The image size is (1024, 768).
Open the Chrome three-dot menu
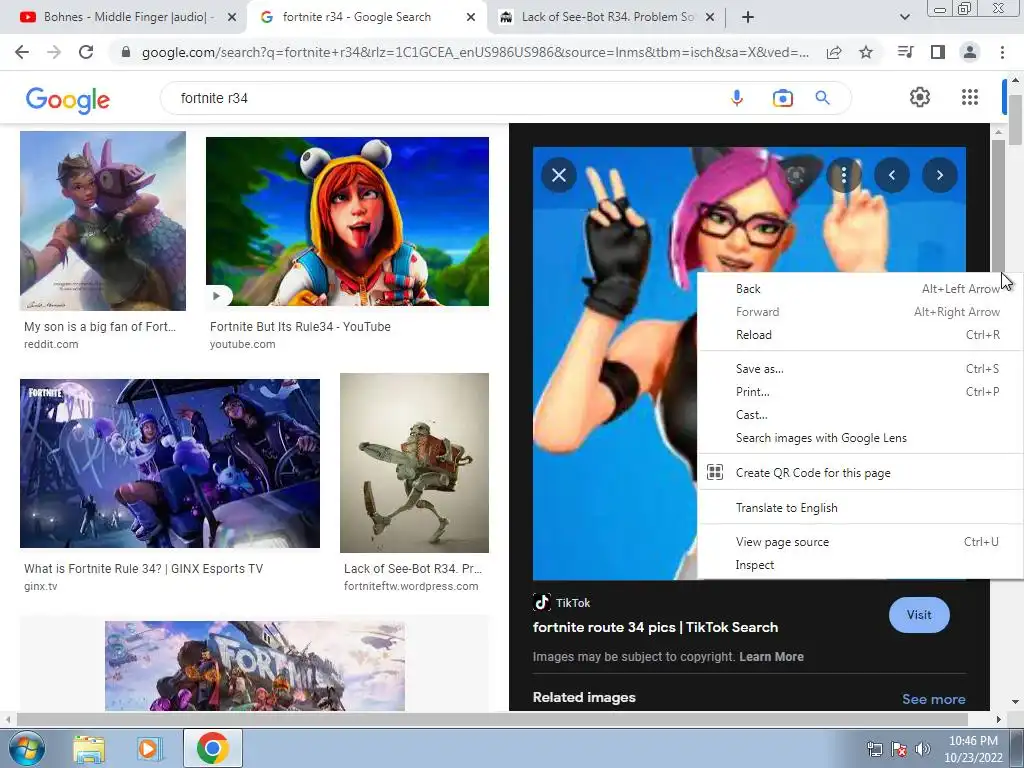click(x=1002, y=52)
